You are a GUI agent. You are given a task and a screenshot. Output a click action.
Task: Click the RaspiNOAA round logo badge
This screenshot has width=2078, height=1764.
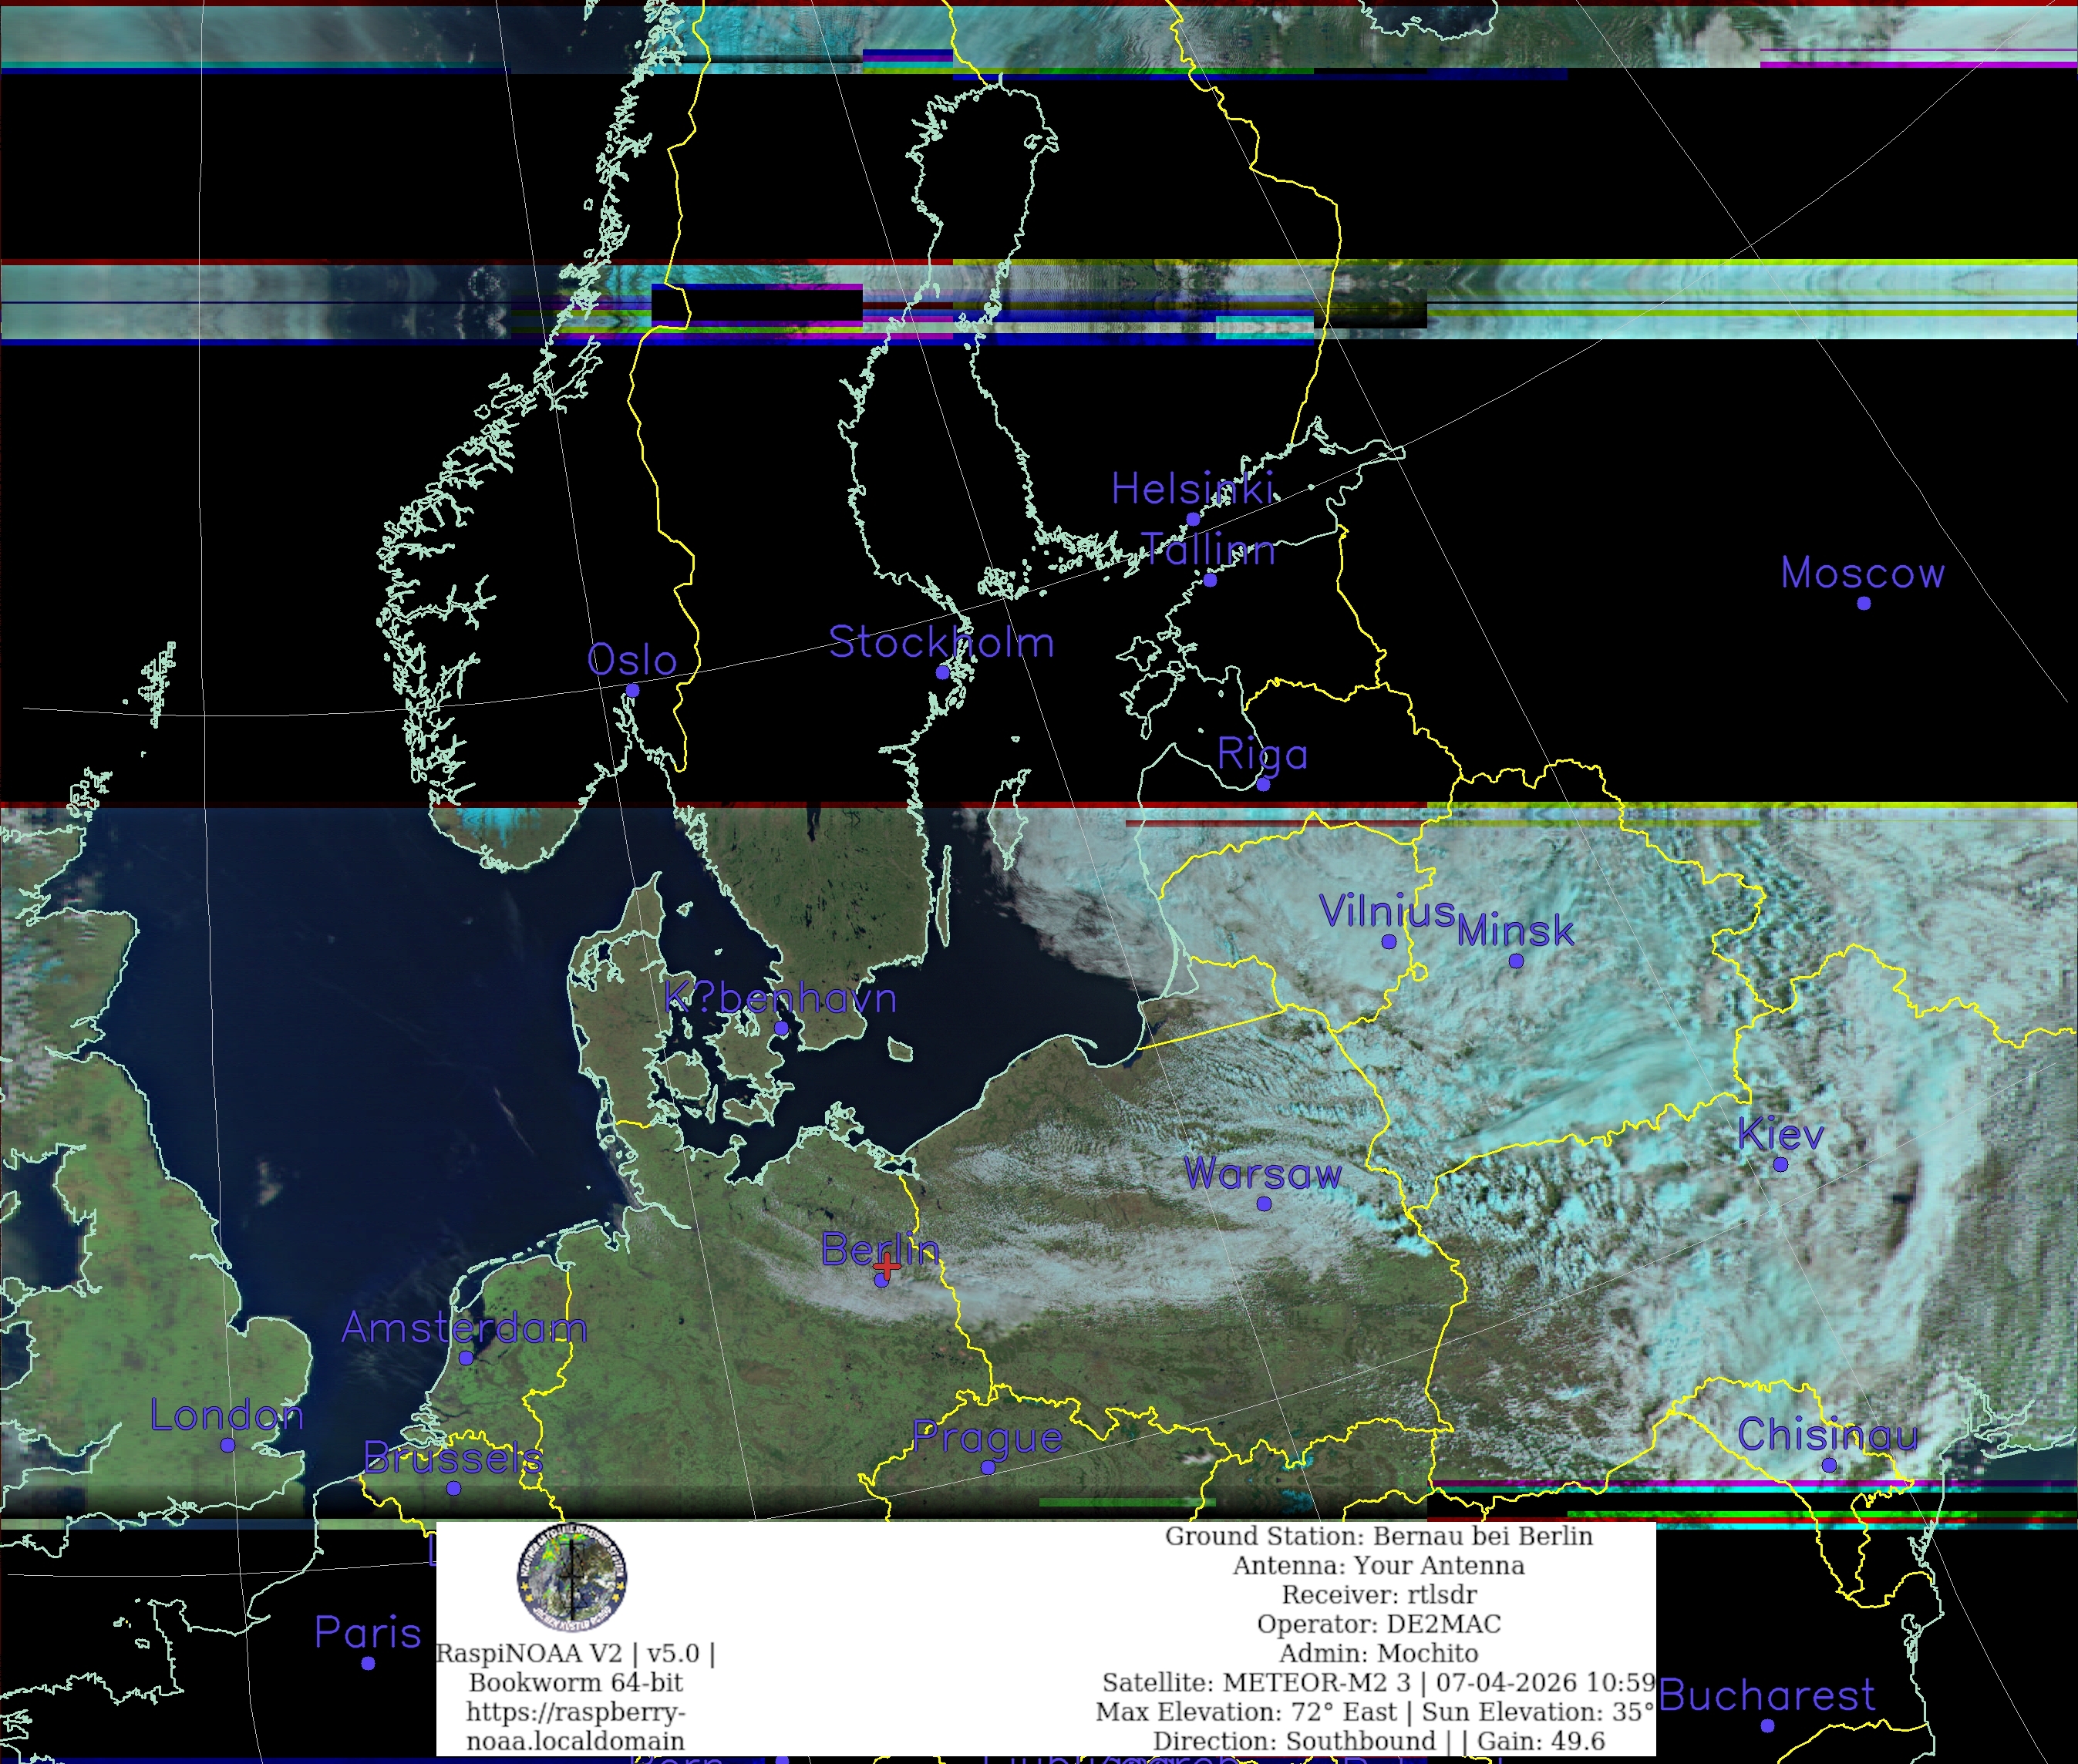571,1577
